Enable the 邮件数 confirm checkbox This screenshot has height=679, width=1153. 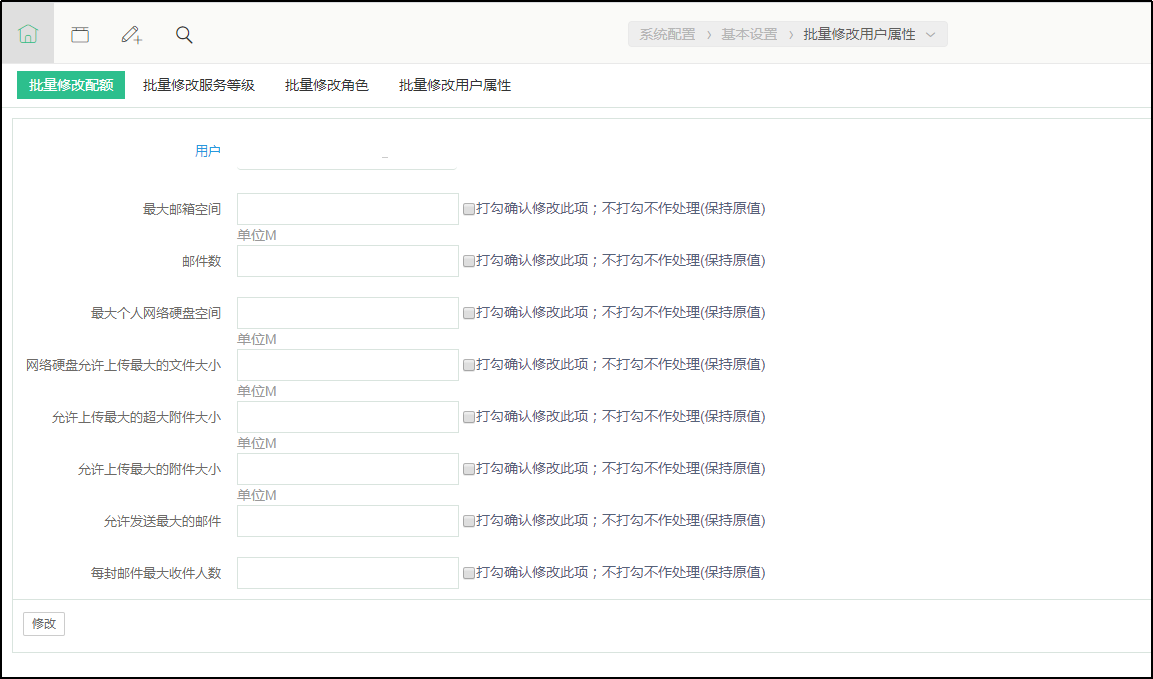coord(469,261)
